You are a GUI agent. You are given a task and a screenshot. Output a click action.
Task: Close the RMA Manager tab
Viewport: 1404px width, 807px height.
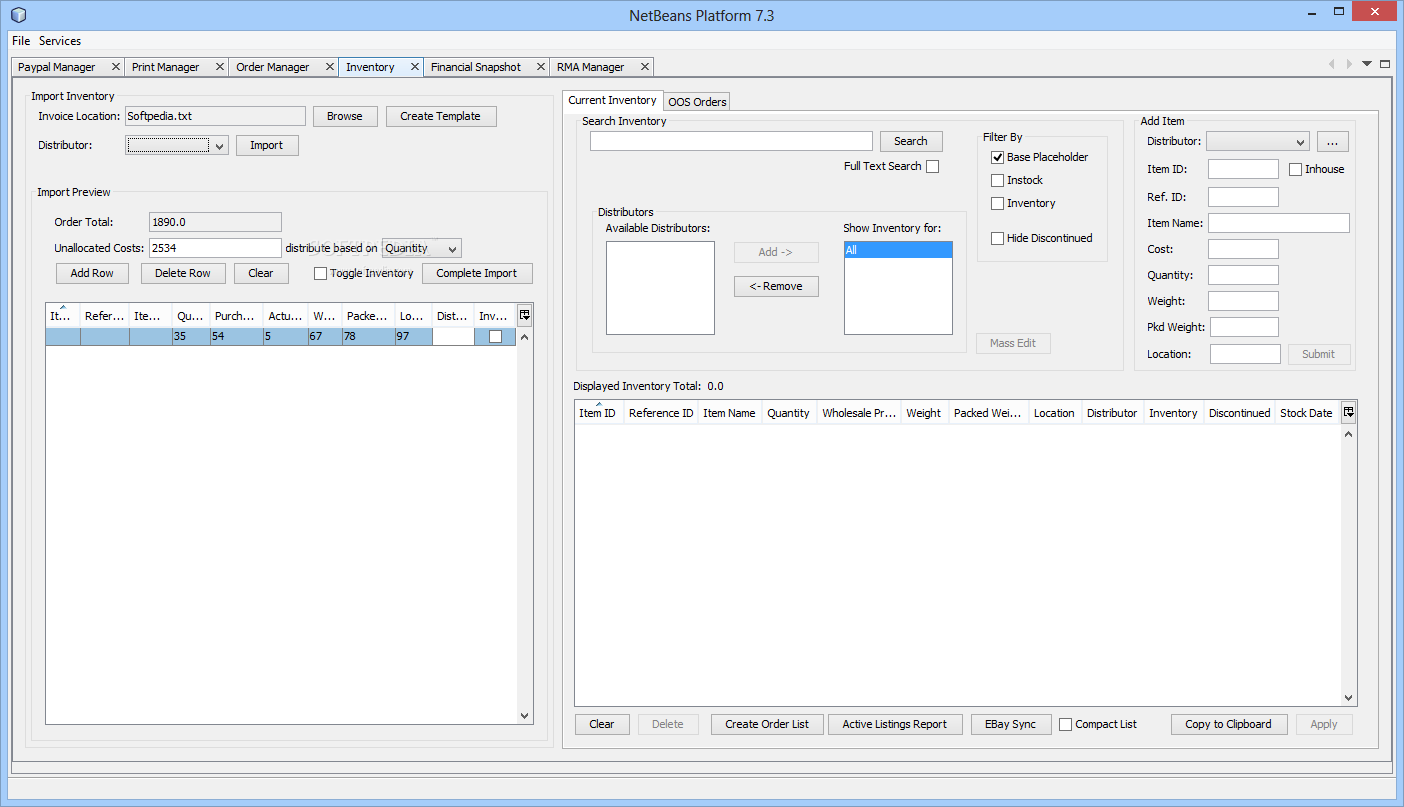(x=644, y=67)
